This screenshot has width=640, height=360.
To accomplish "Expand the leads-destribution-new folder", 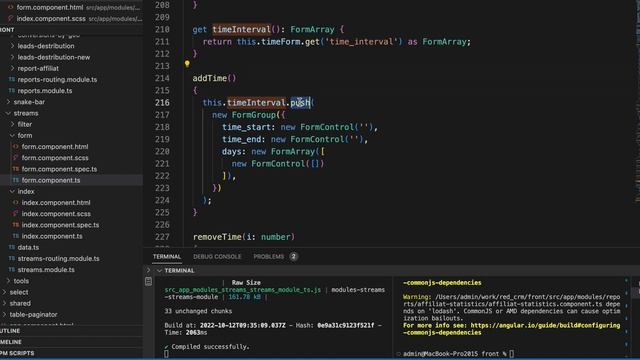I will pyautogui.click(x=53, y=57).
